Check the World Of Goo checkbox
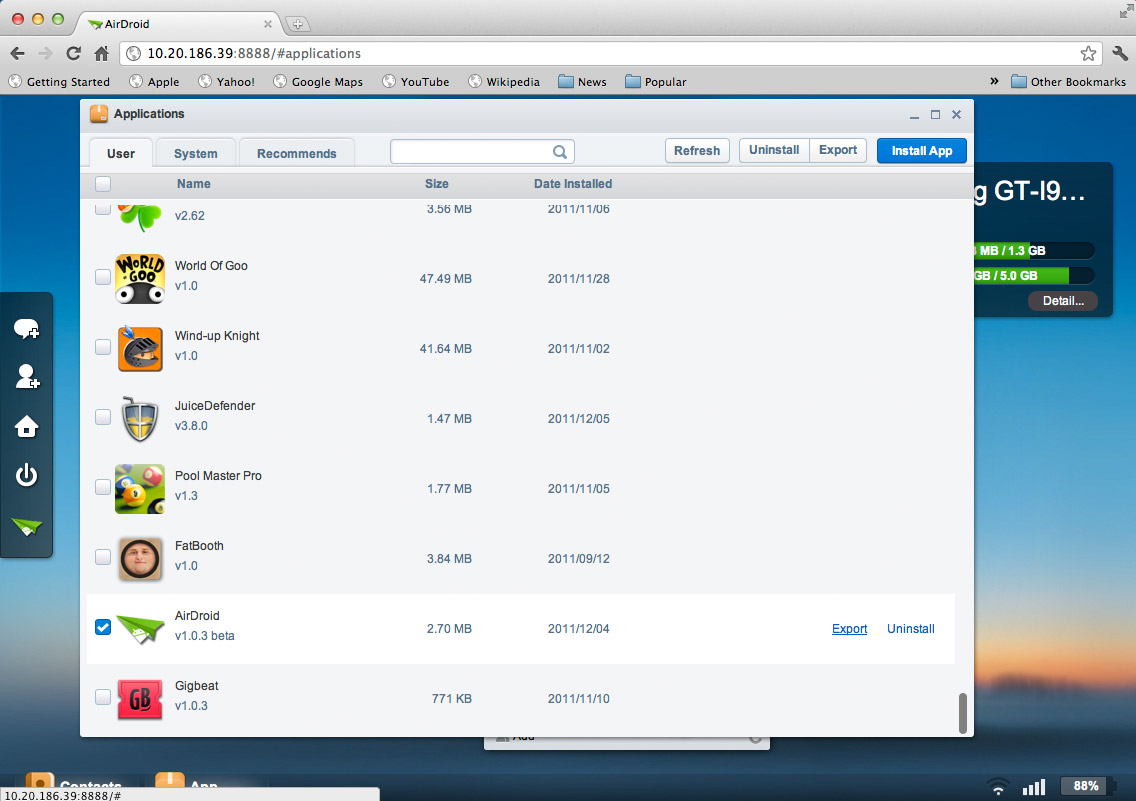 [x=103, y=277]
